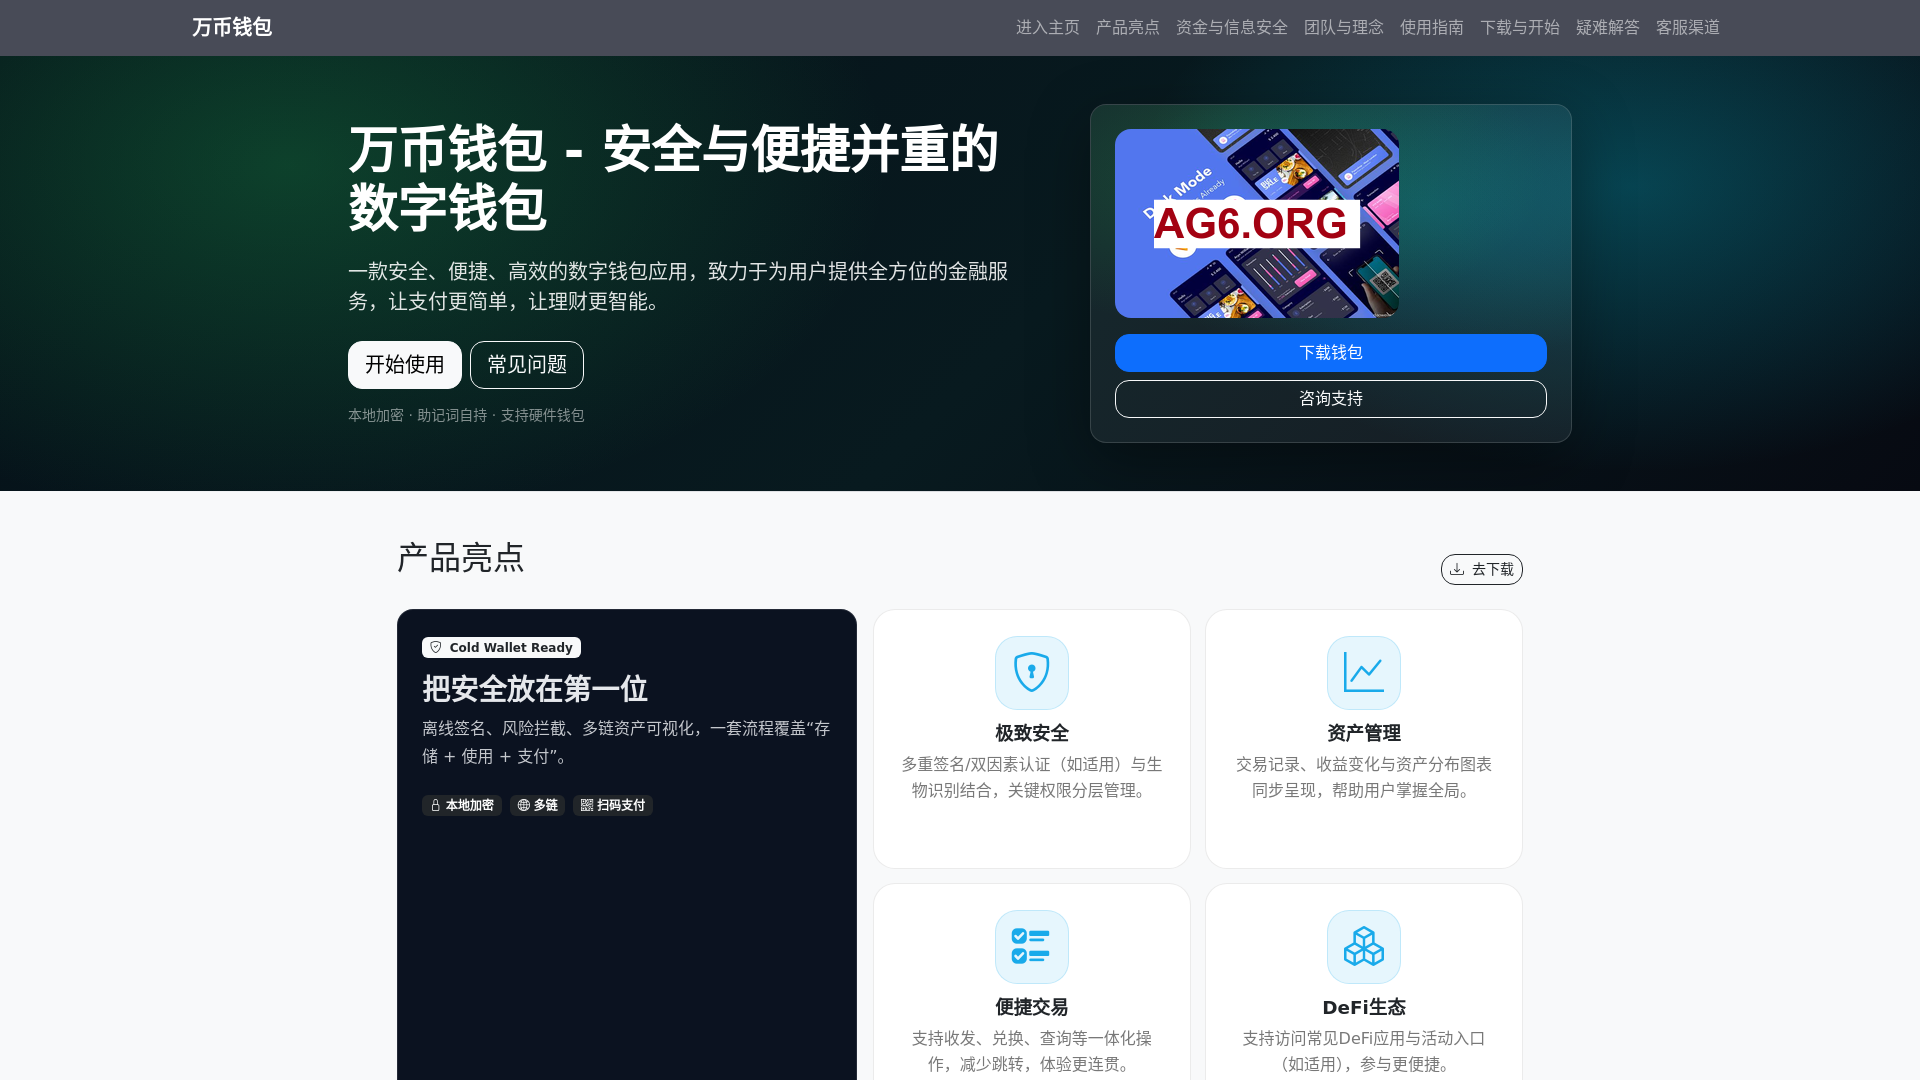
Task: Click the 万币钱包 site logo
Action: 232,27
